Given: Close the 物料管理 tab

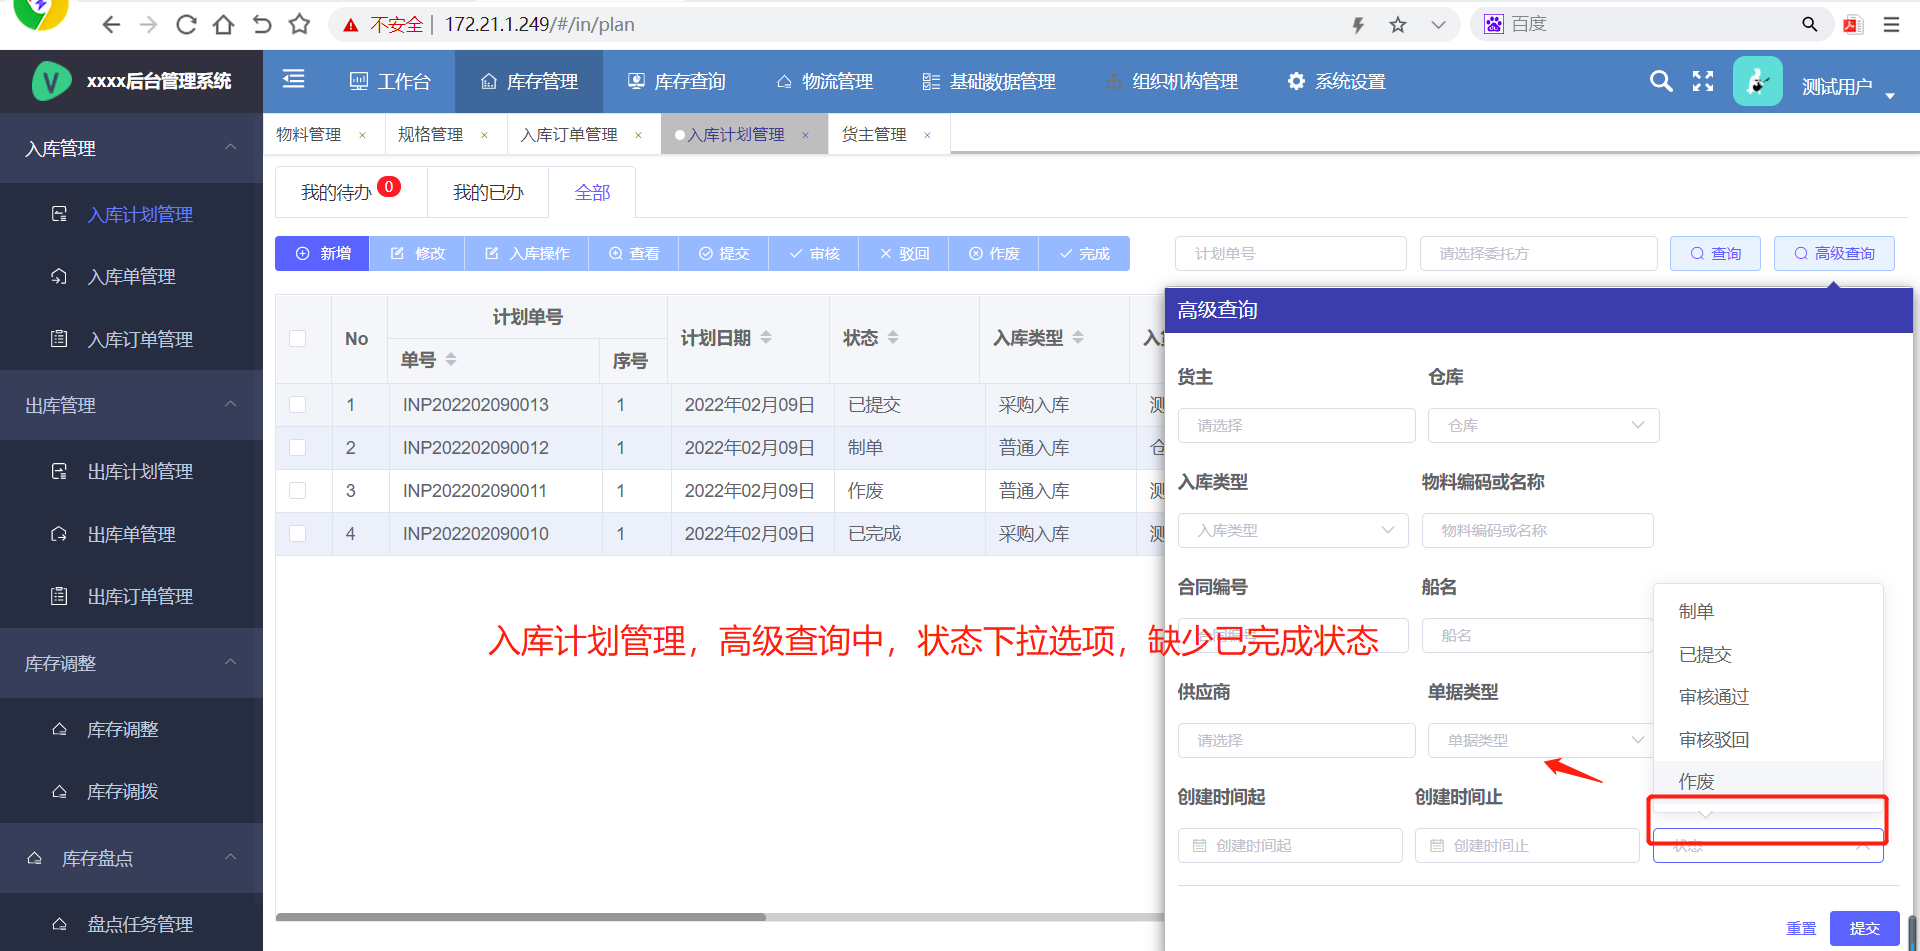Looking at the screenshot, I should [362, 135].
